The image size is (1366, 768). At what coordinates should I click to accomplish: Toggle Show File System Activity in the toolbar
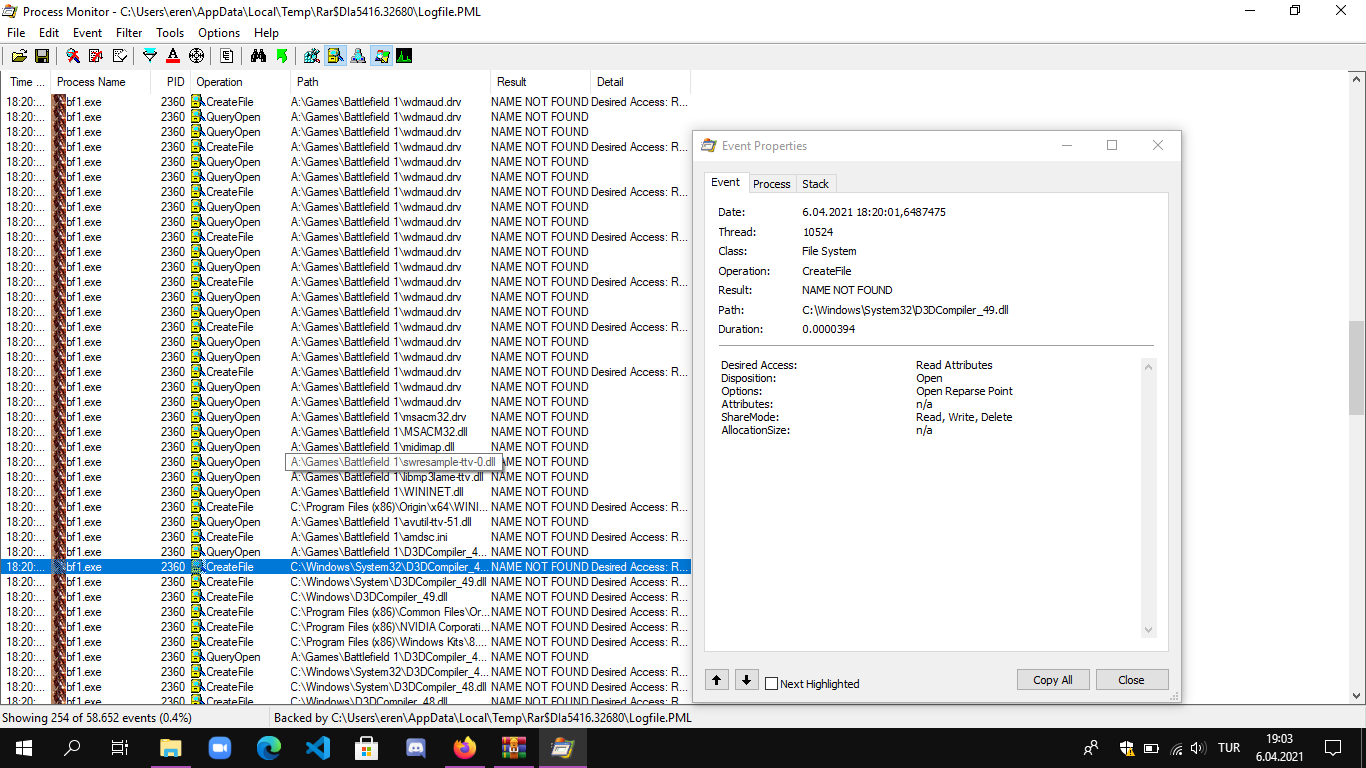coord(335,56)
